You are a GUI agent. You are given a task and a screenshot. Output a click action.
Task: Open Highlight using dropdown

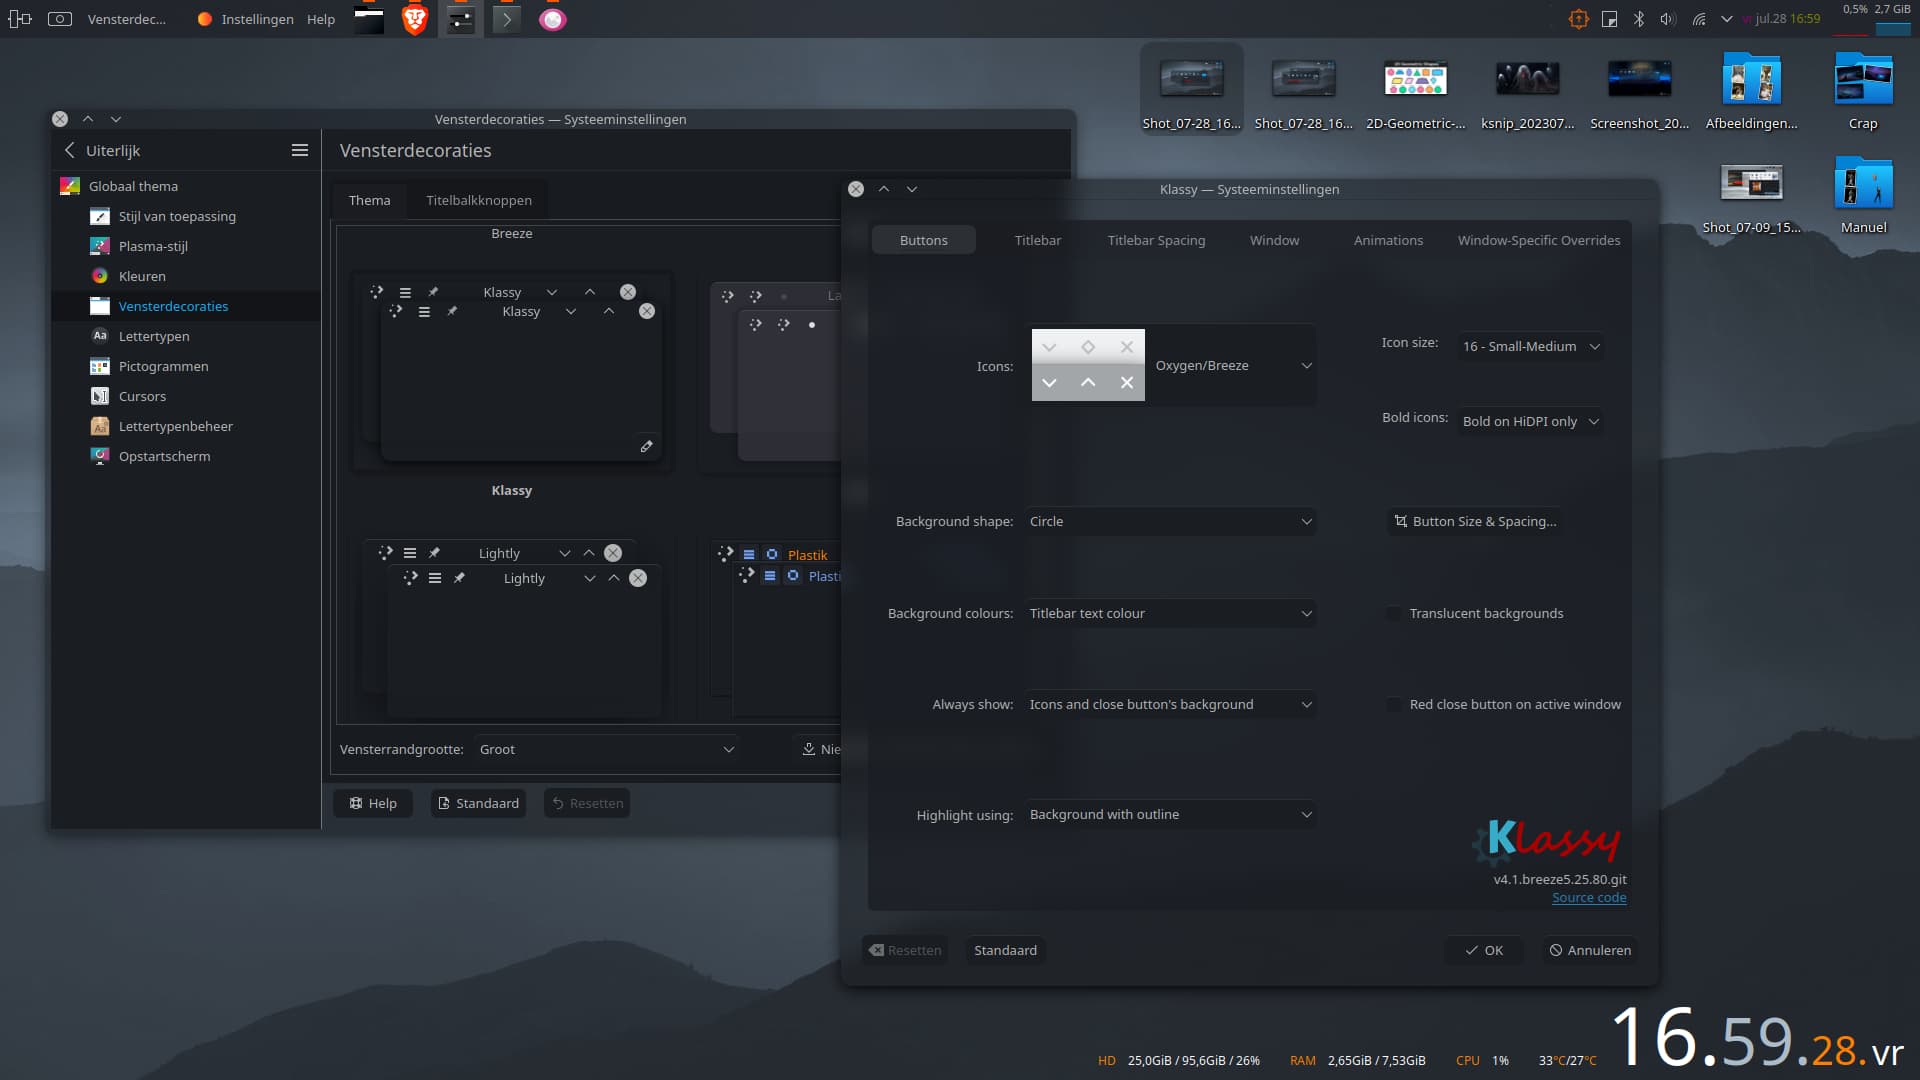point(1171,814)
